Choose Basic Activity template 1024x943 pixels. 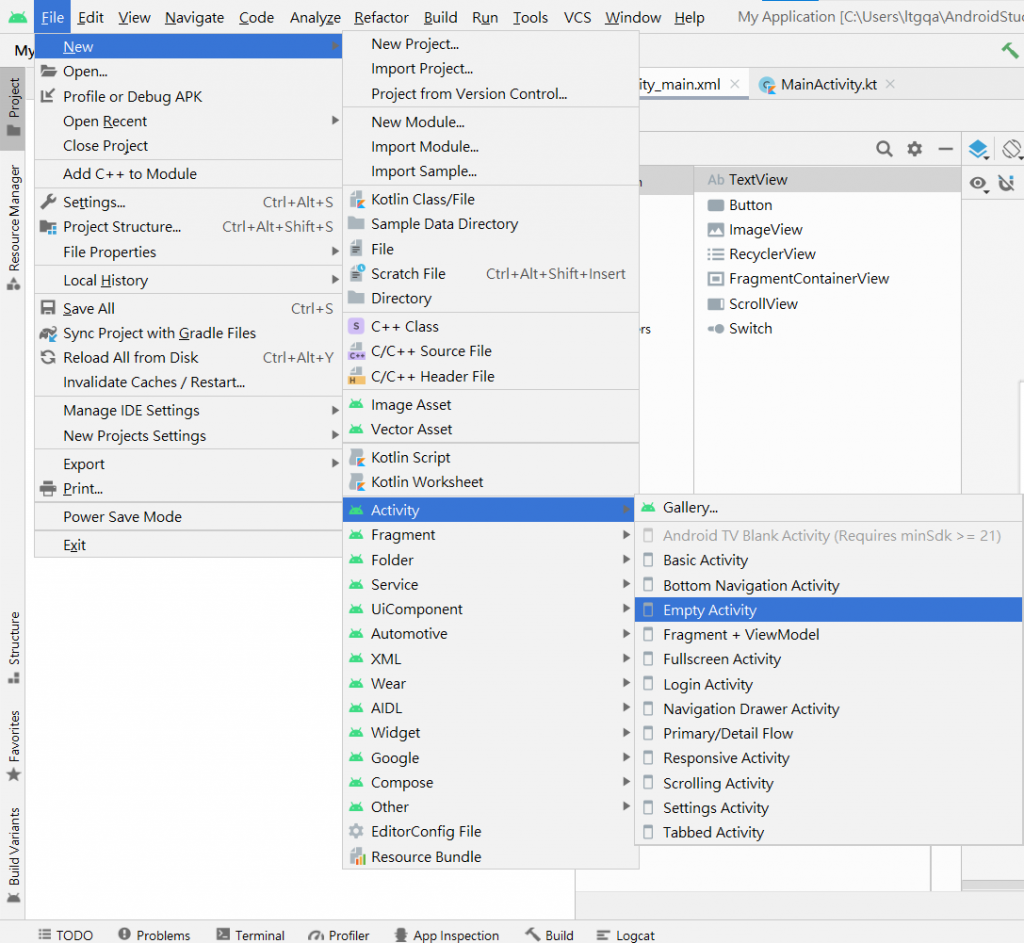coord(828,560)
